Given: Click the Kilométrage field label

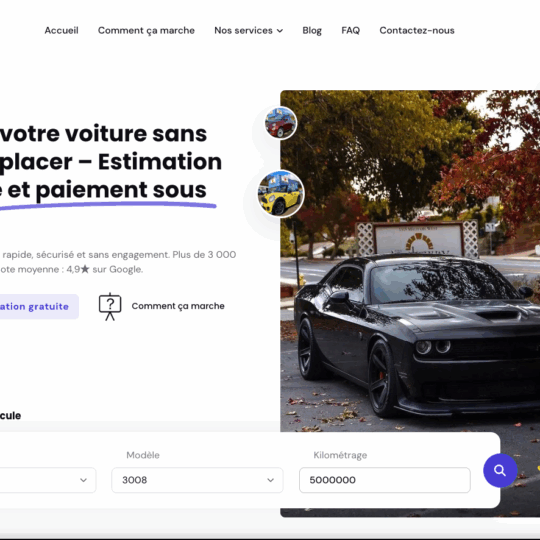Looking at the screenshot, I should point(340,455).
